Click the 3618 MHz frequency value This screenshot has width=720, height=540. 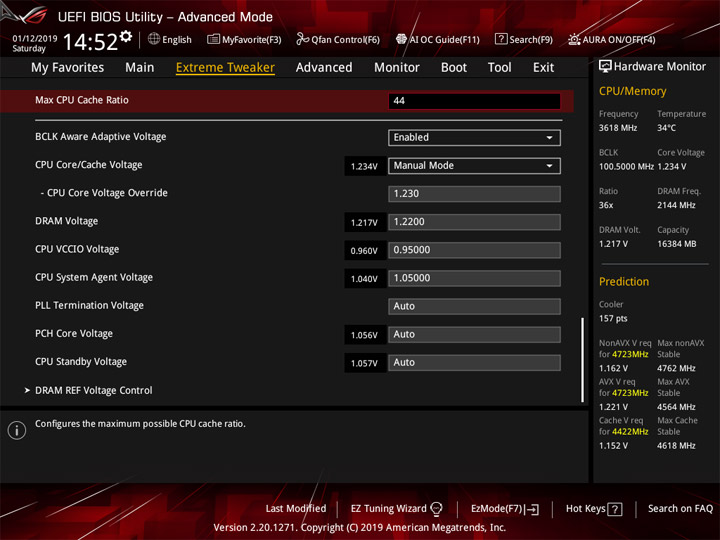tap(618, 128)
